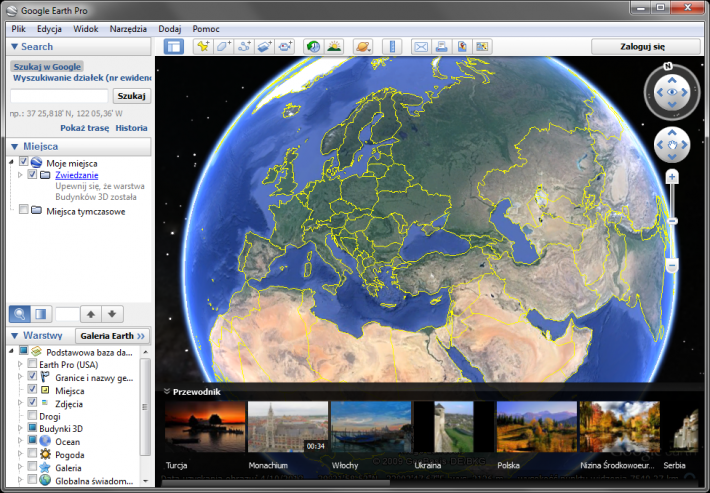Disable the Granice i nazwy layer checkbox
Image resolution: width=710 pixels, height=493 pixels.
[32, 376]
